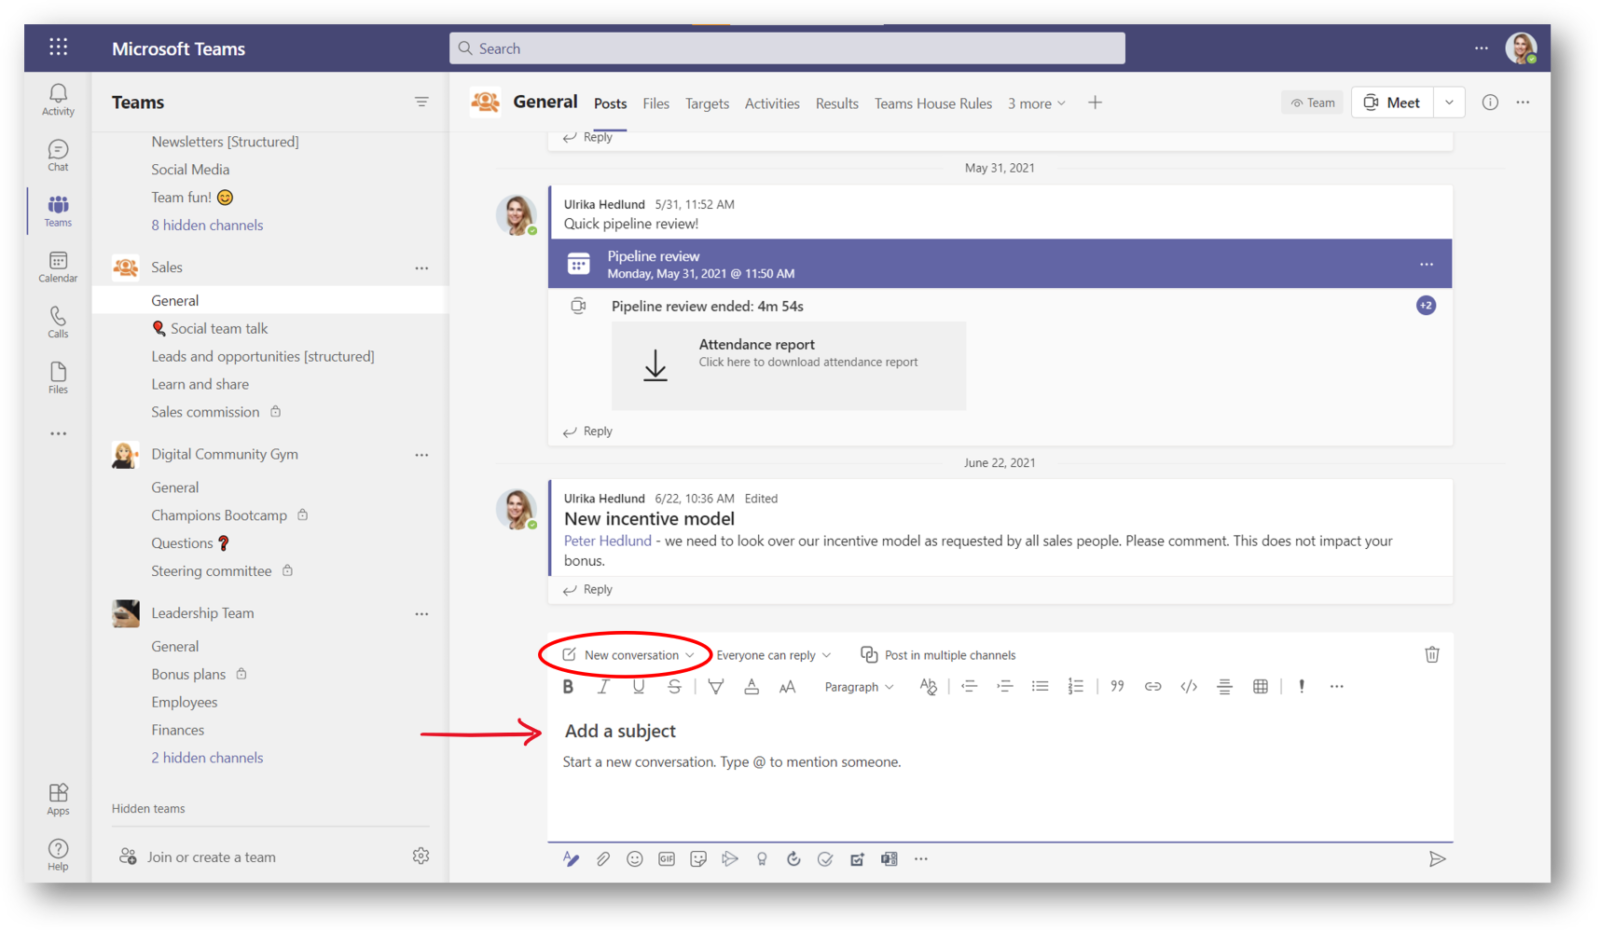This screenshot has width=1600, height=932.
Task: Open the Paragraph style dropdown
Action: [857, 687]
